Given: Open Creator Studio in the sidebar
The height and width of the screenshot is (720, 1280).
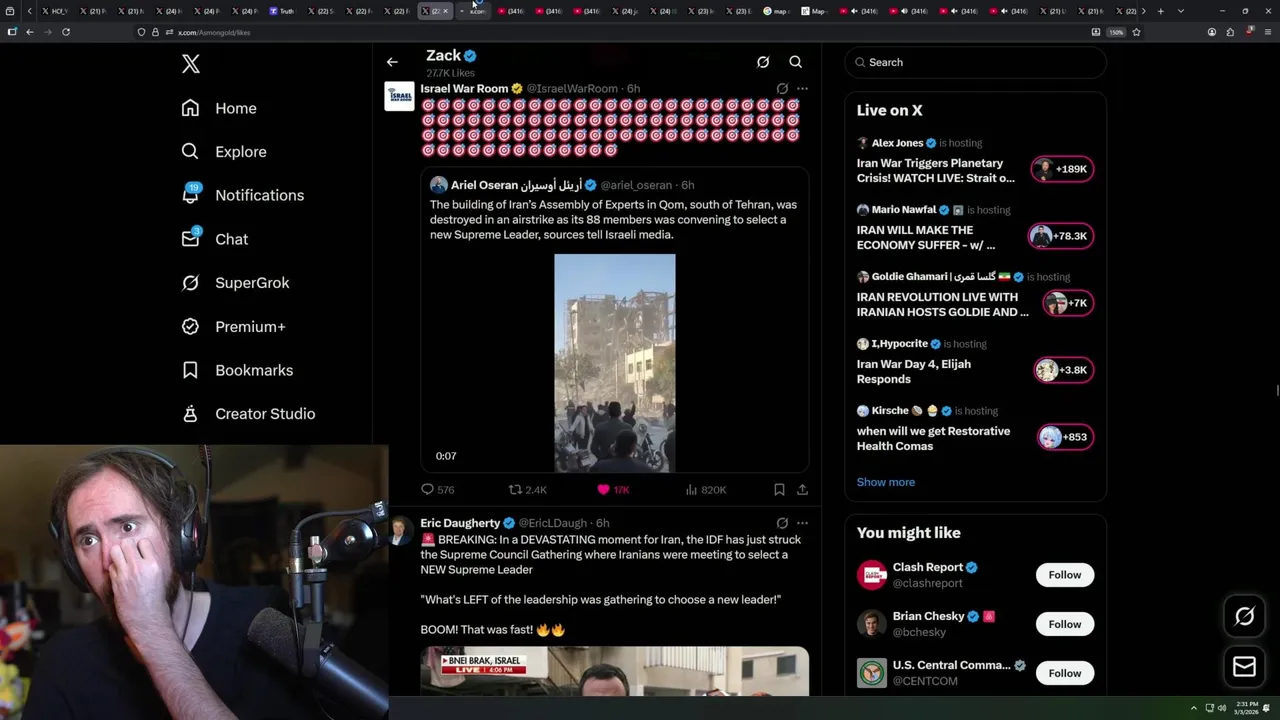Looking at the screenshot, I should tap(248, 414).
